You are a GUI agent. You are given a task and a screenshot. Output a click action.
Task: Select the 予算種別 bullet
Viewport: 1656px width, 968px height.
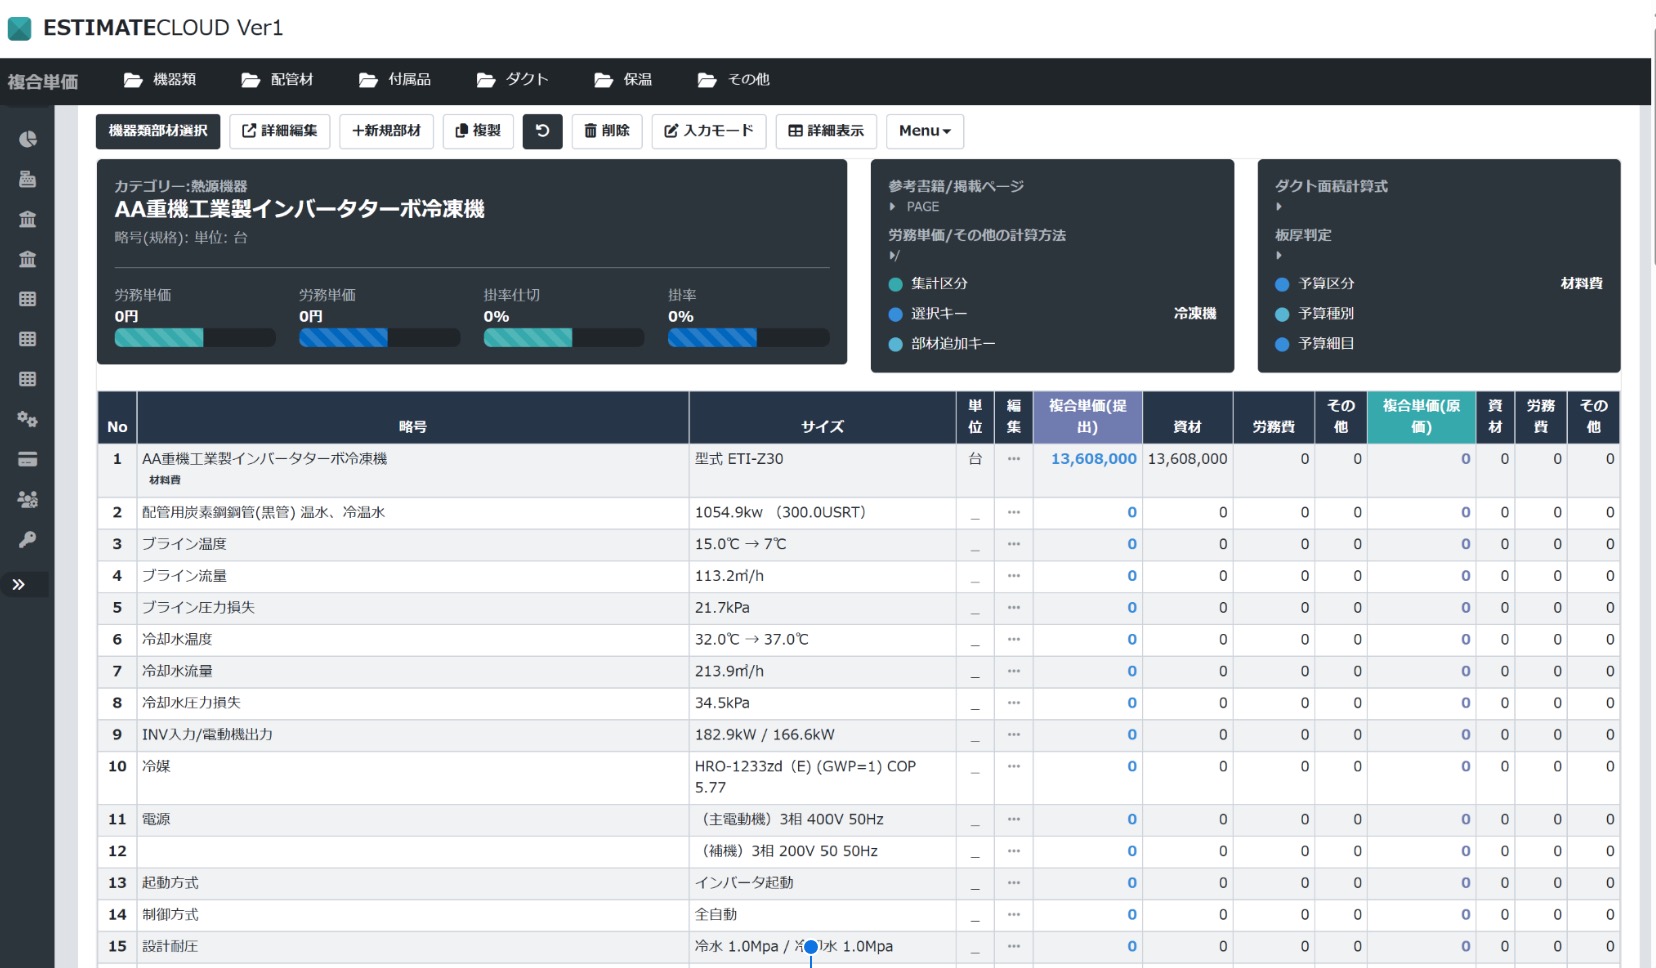tap(1282, 314)
